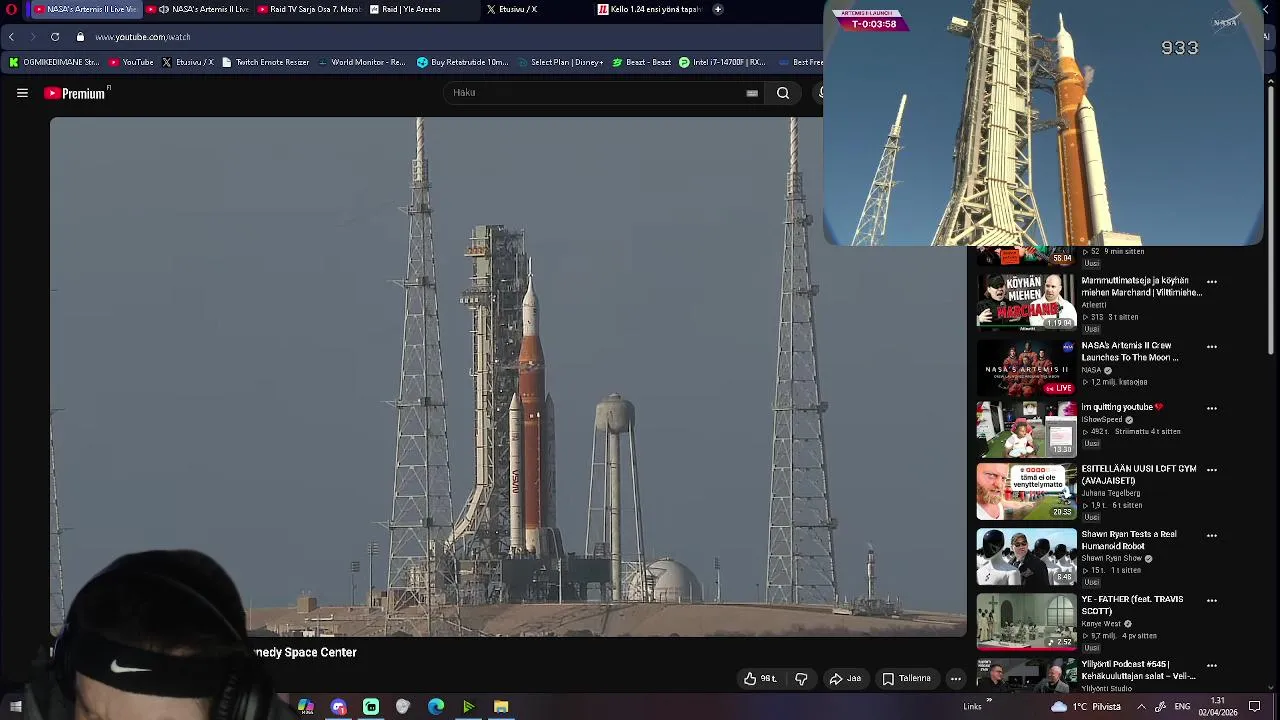Open Microsoft Edge from the taskbar

pyautogui.click(x=436, y=707)
